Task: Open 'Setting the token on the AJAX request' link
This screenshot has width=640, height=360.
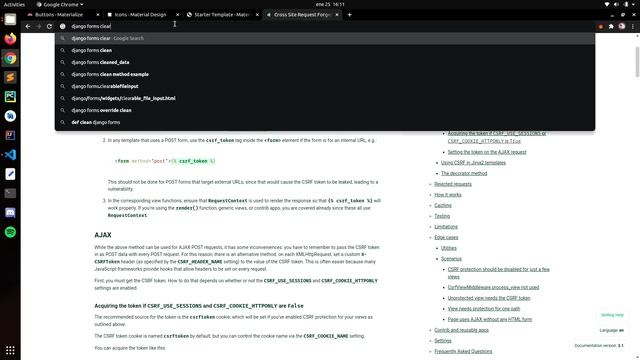Action: [487, 152]
